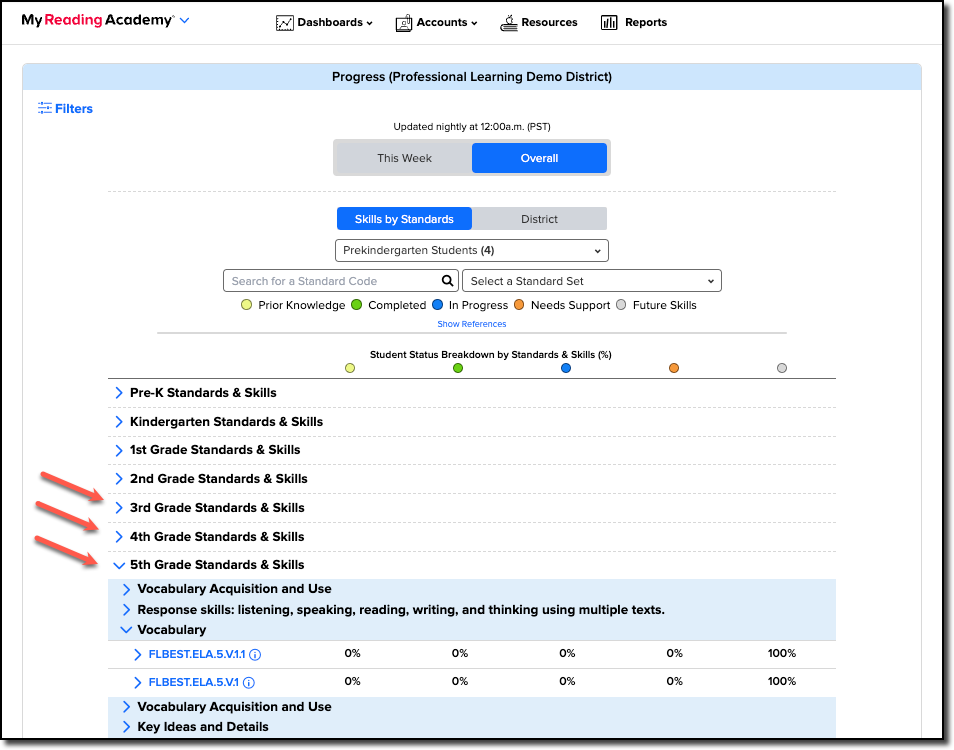
Task: Expand 2nd Grade Standards & Skills
Action: coord(119,479)
